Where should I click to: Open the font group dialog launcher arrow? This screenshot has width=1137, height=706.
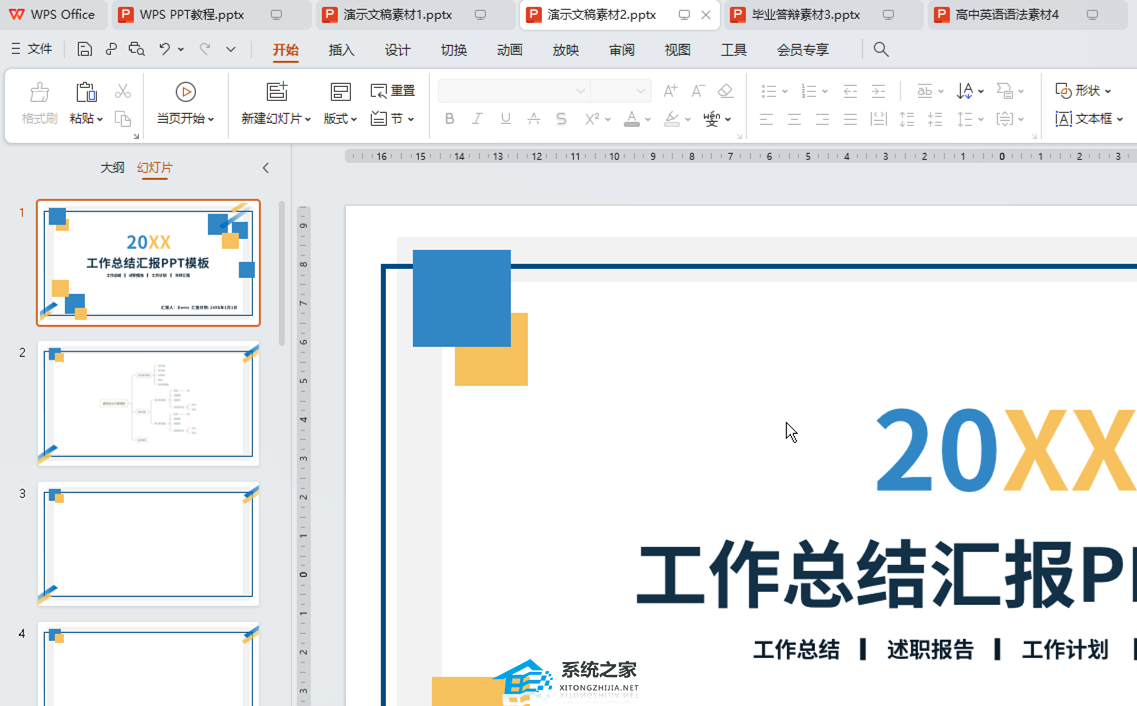point(740,136)
